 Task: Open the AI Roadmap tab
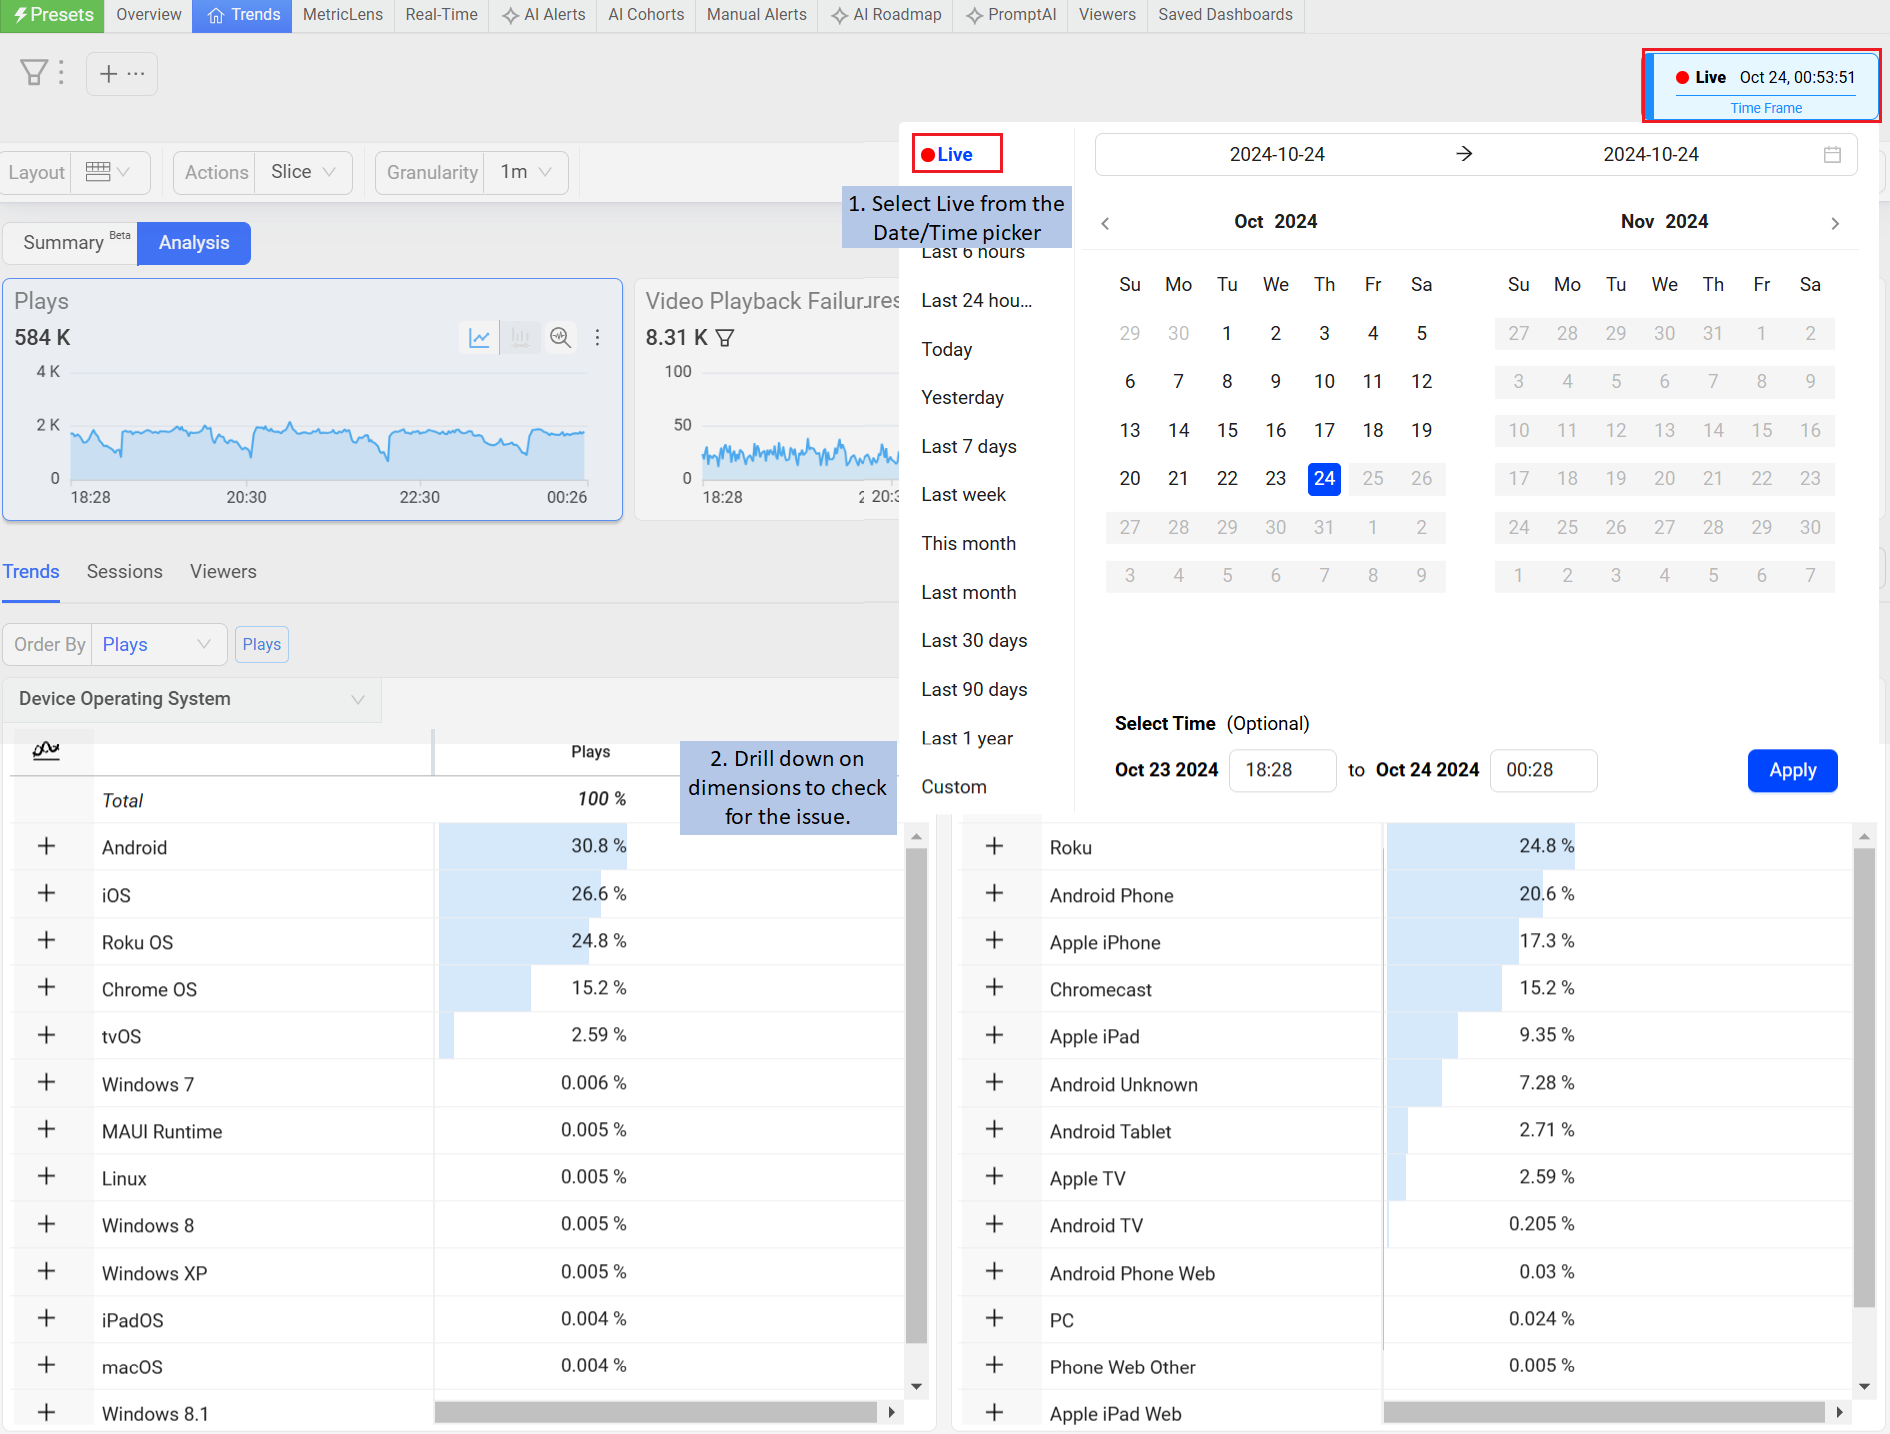tap(887, 15)
